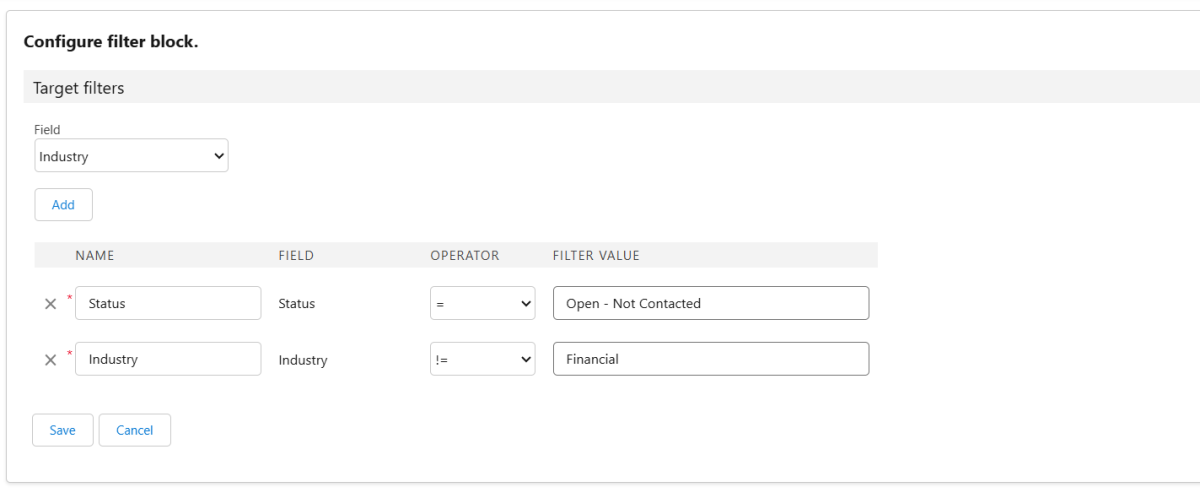The height and width of the screenshot is (498, 1200).
Task: Click the NAME column header
Action: 95,256
